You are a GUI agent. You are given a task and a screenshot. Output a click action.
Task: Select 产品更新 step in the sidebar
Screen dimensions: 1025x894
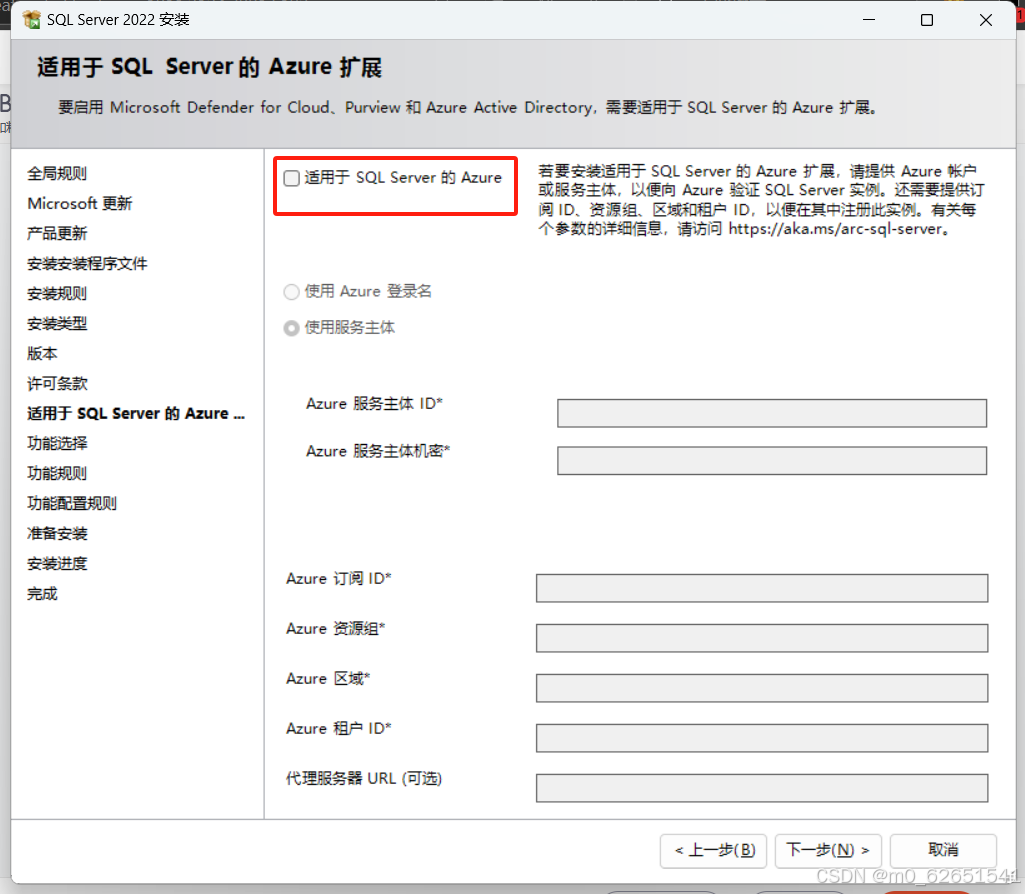(x=57, y=233)
